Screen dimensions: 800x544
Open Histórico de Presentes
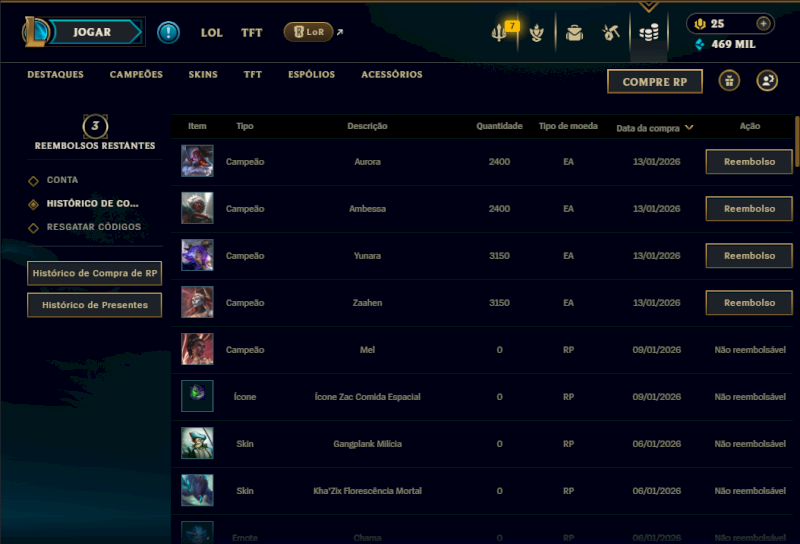(x=94, y=305)
